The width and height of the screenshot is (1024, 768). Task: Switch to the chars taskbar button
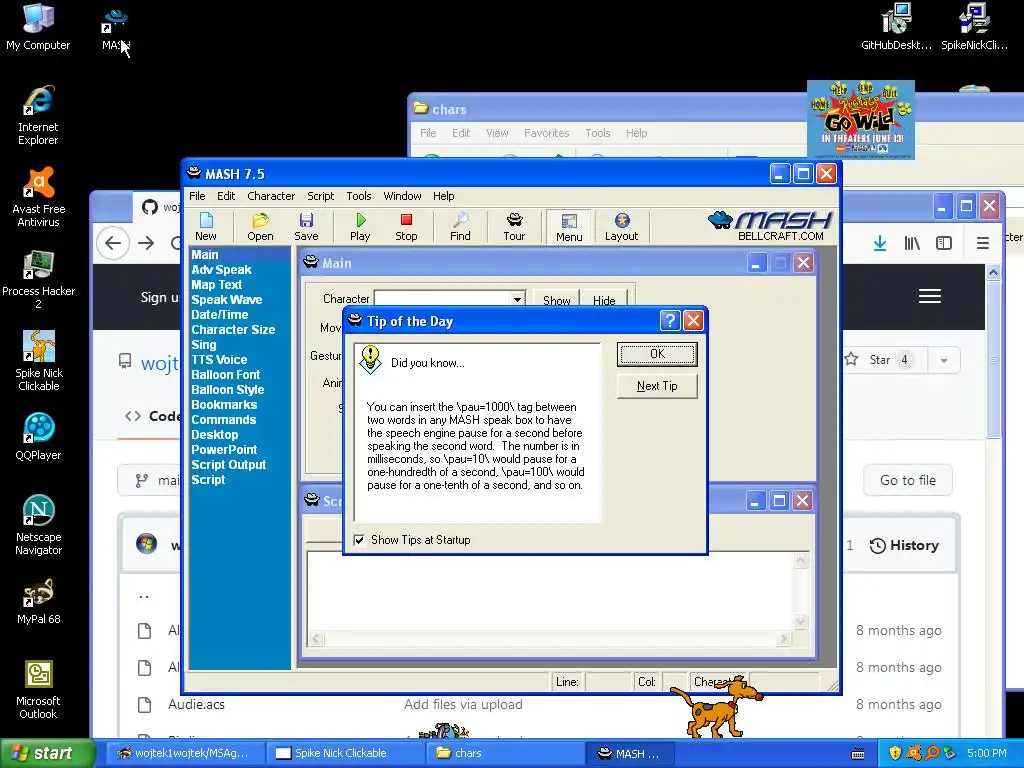click(505, 753)
